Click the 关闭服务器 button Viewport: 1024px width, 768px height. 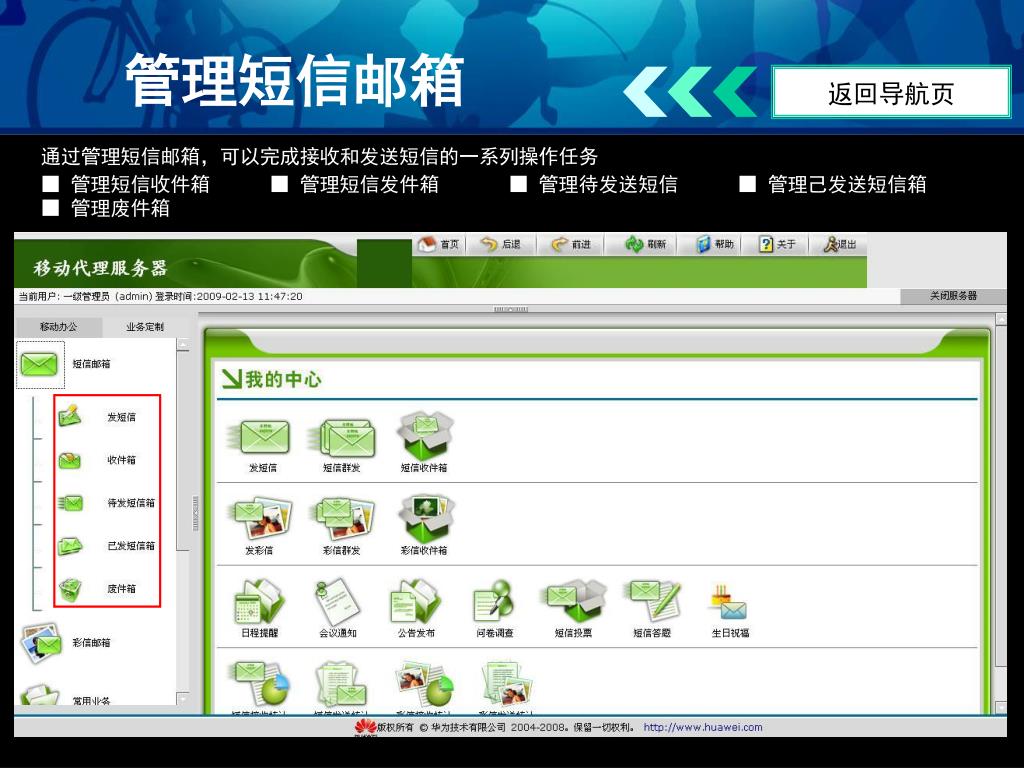[x=953, y=296]
